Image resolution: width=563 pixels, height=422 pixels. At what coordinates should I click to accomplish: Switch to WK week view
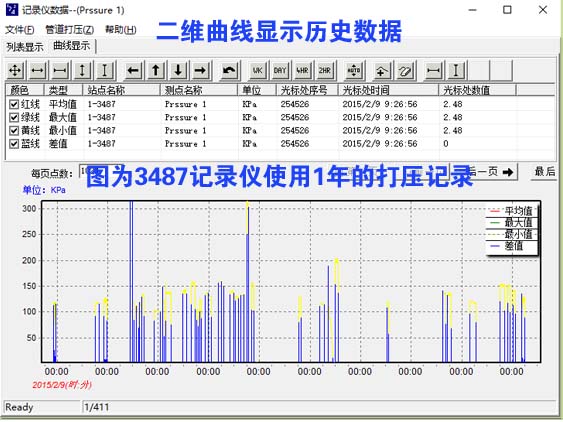click(x=257, y=70)
